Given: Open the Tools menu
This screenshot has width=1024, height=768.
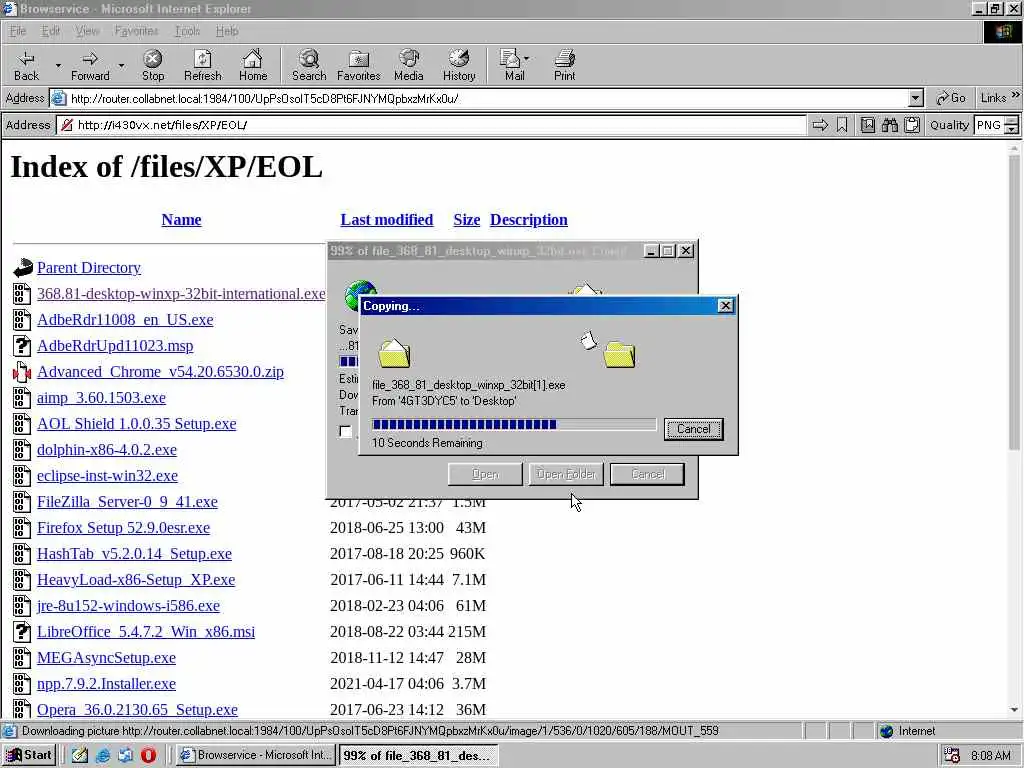Looking at the screenshot, I should (187, 31).
